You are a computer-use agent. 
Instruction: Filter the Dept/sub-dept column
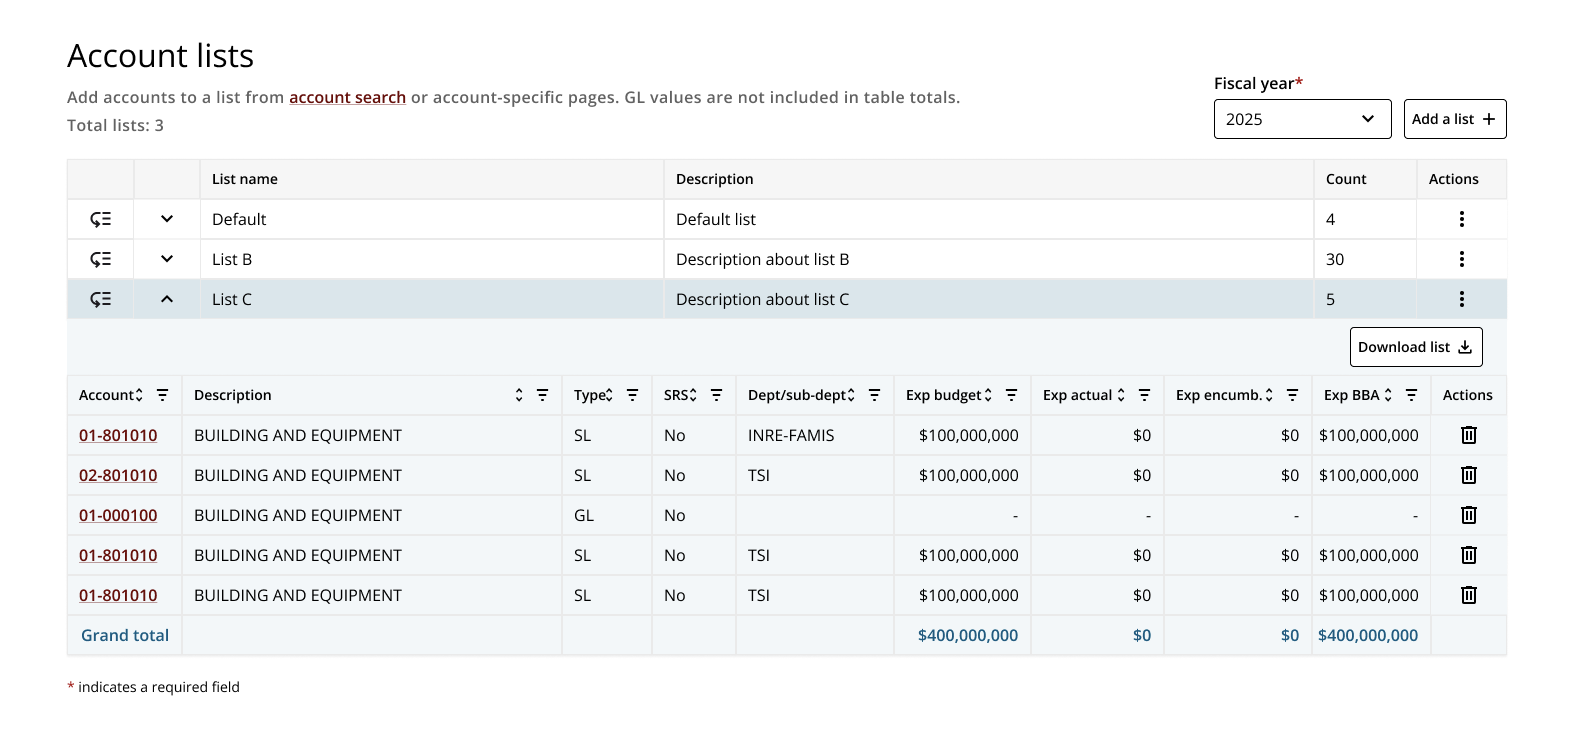point(874,395)
